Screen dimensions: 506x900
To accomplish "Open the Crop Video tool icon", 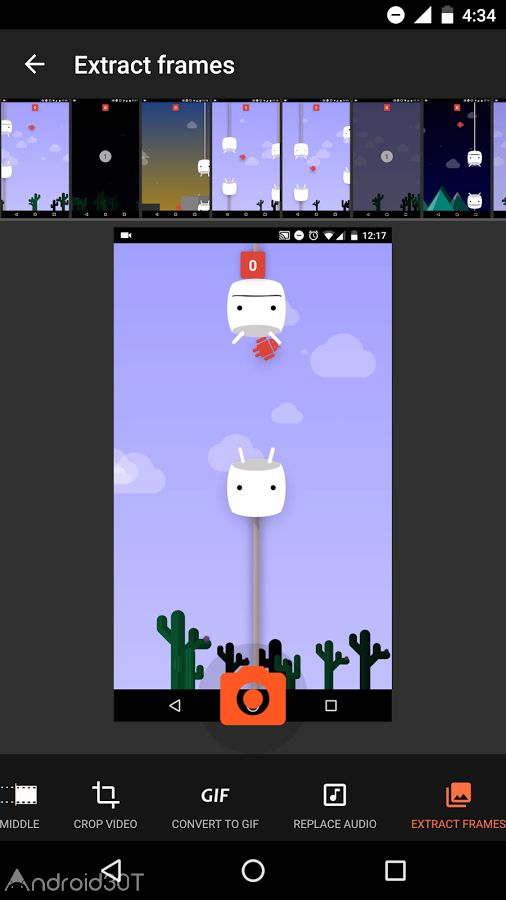I will coord(106,795).
